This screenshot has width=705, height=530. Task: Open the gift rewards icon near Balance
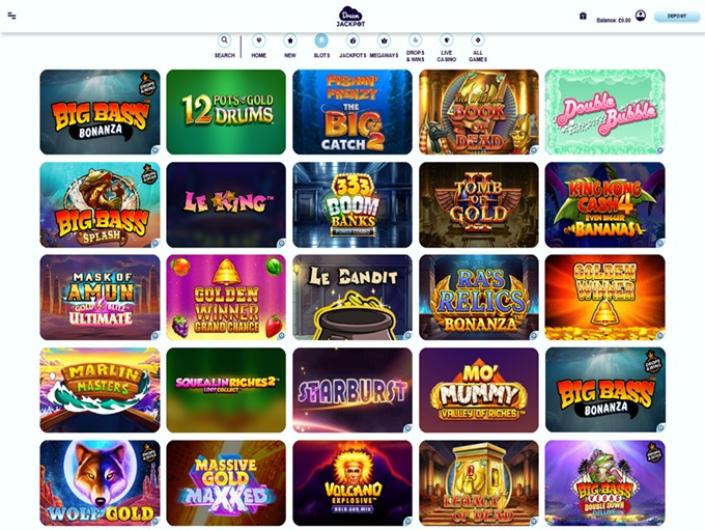point(583,16)
